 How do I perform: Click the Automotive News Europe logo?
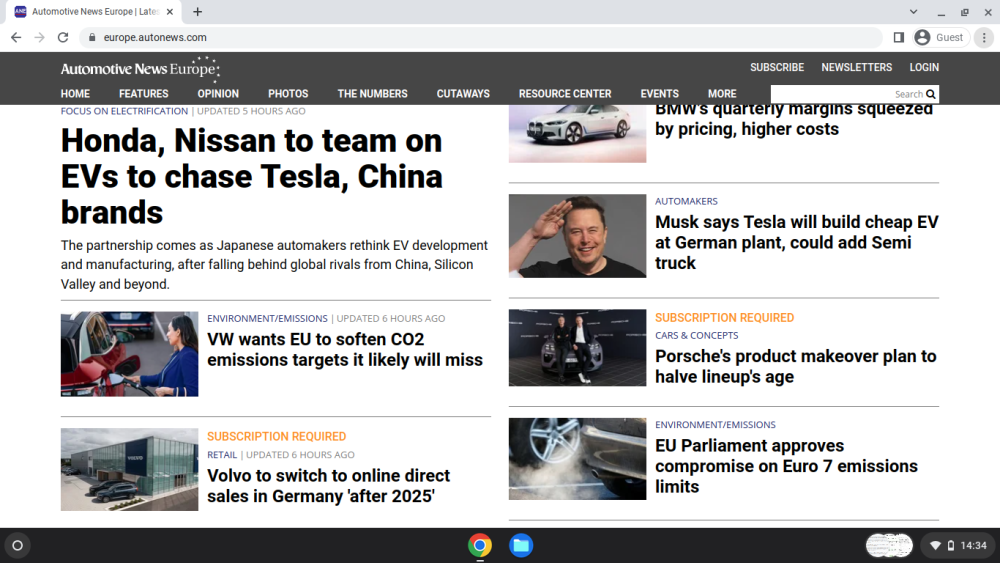pyautogui.click(x=140, y=68)
